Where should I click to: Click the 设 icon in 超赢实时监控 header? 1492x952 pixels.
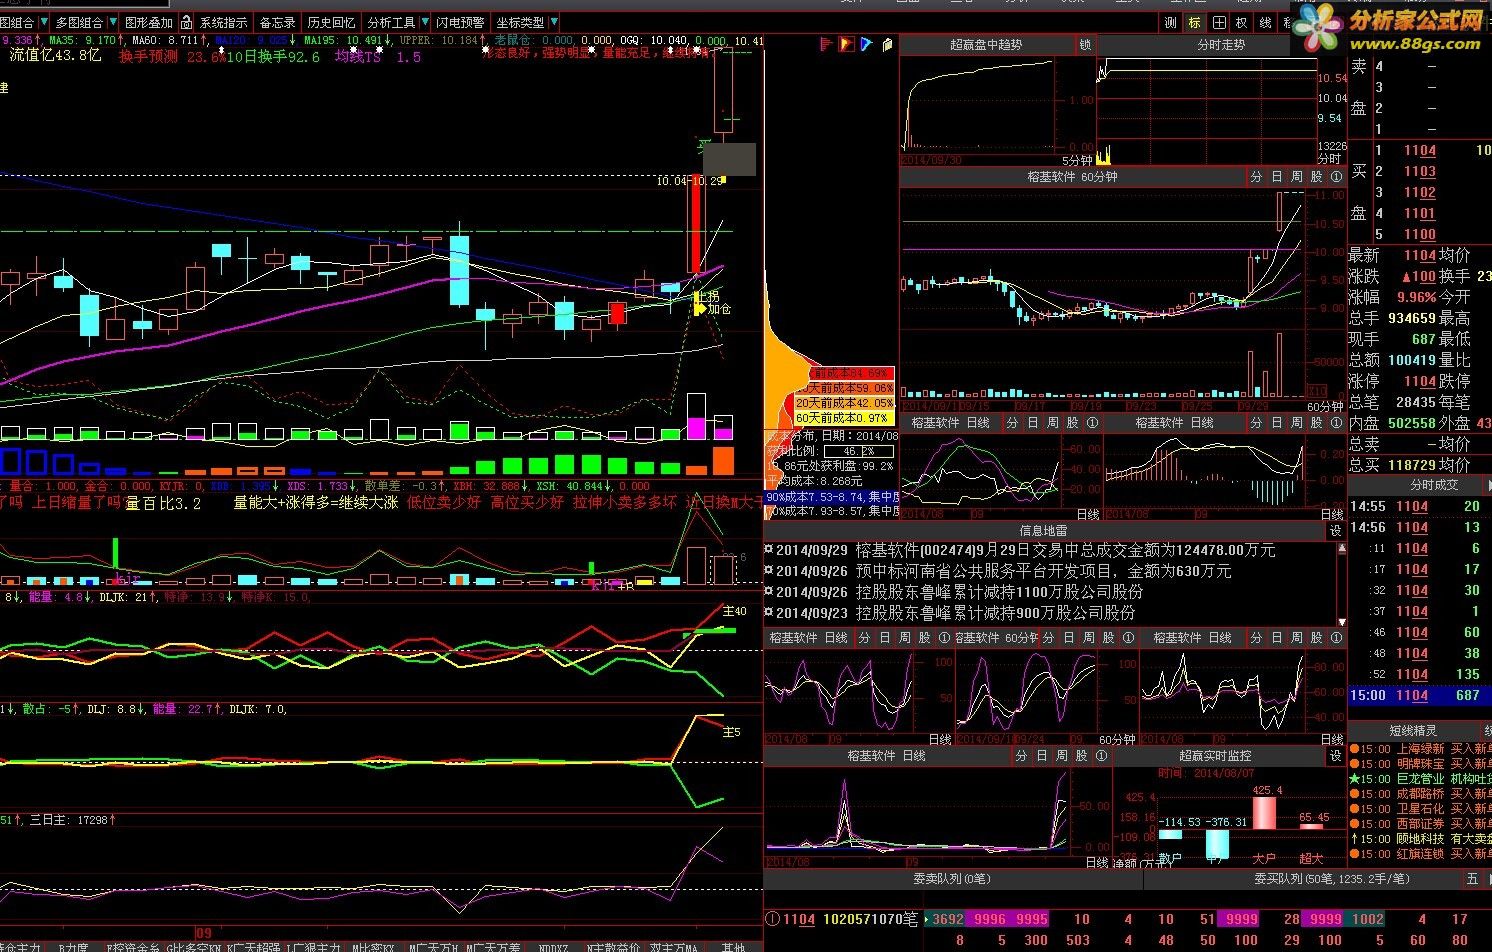(1335, 756)
